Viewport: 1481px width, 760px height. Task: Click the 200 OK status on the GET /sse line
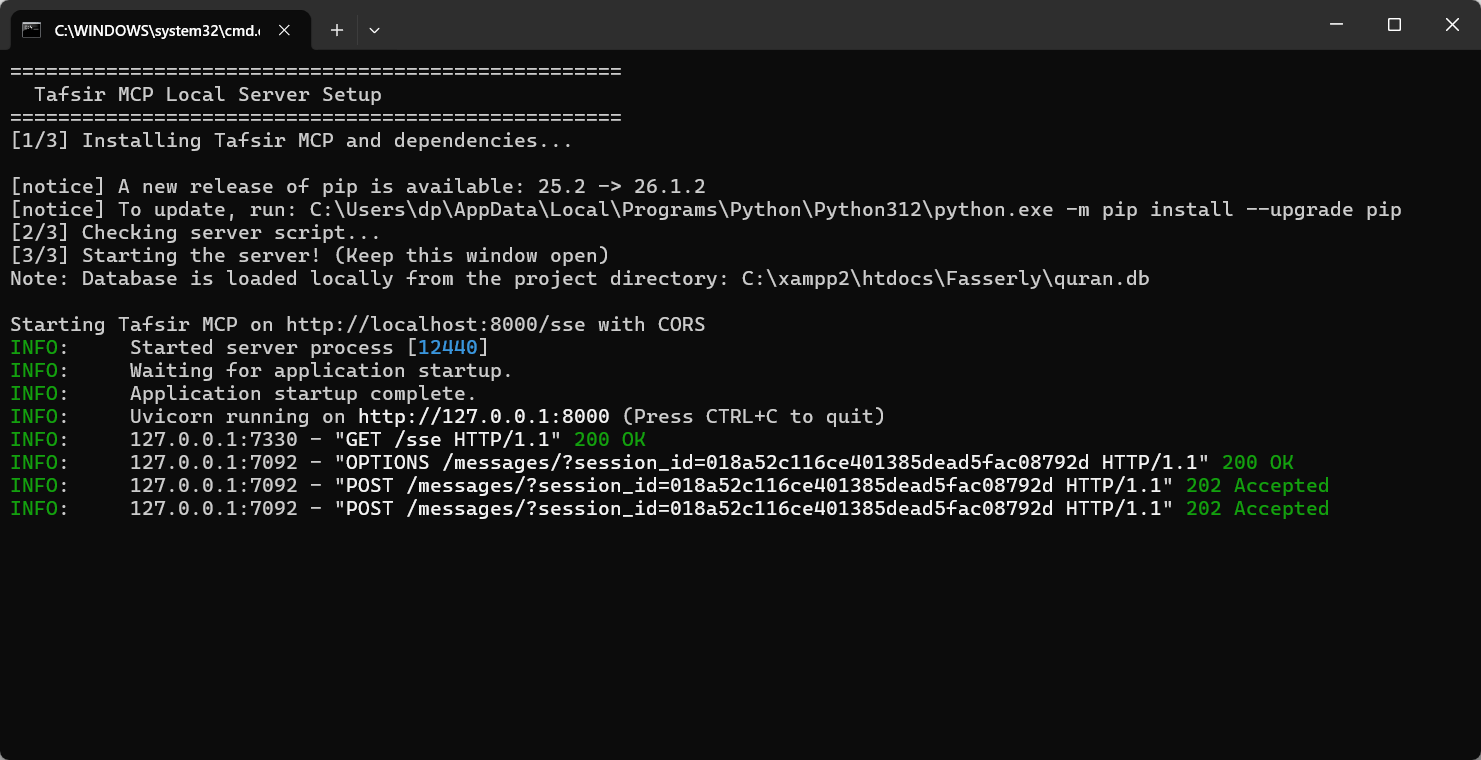(610, 440)
